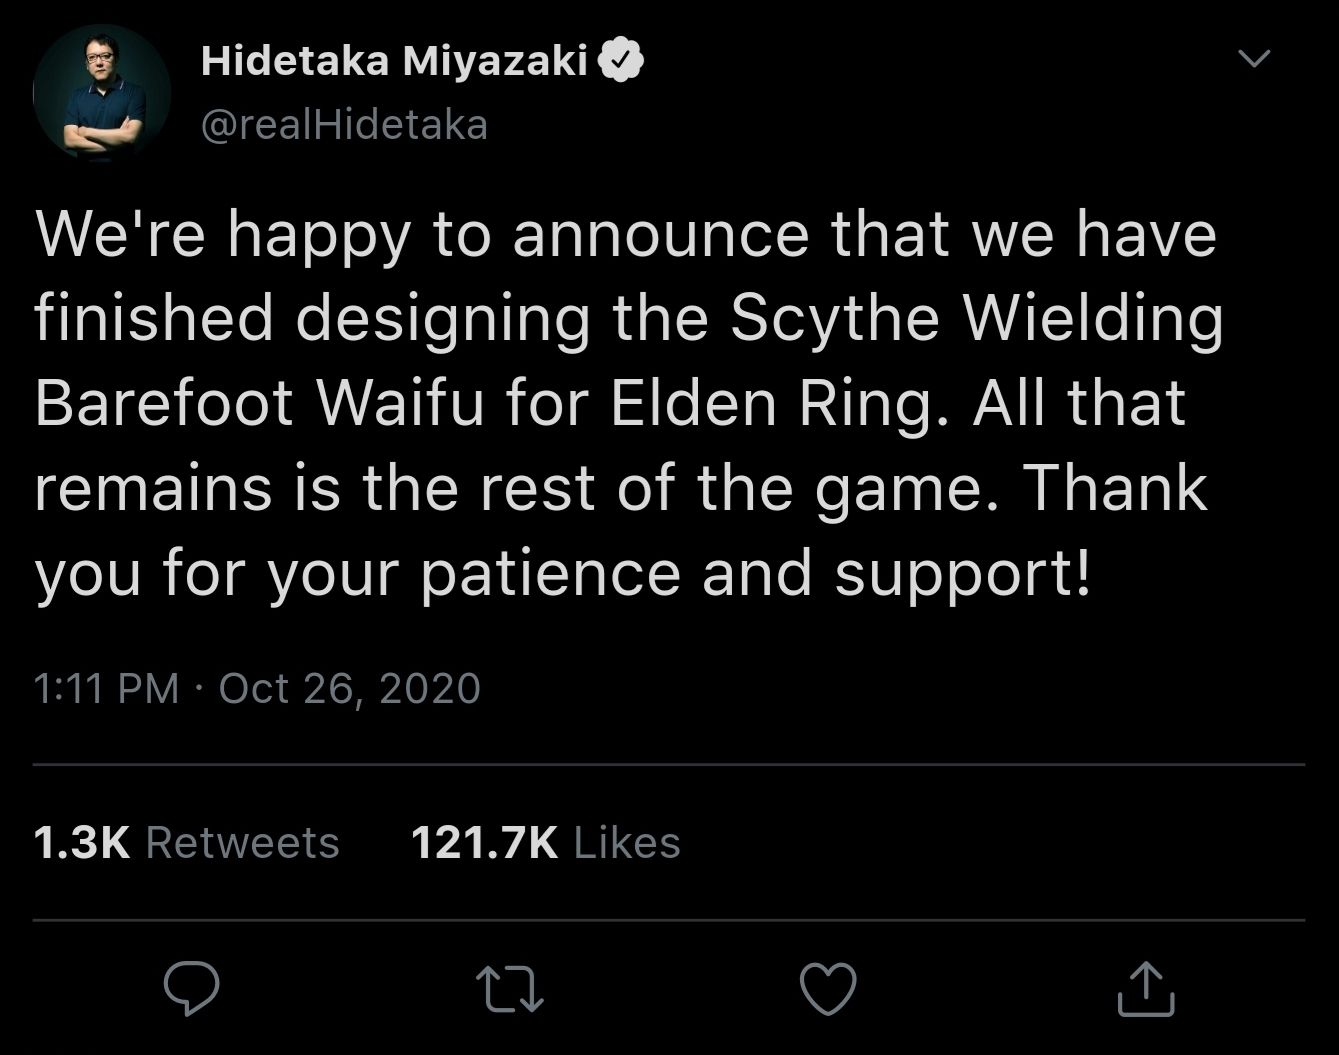Click the Hidetaka Miyazaki display name

tap(394, 62)
